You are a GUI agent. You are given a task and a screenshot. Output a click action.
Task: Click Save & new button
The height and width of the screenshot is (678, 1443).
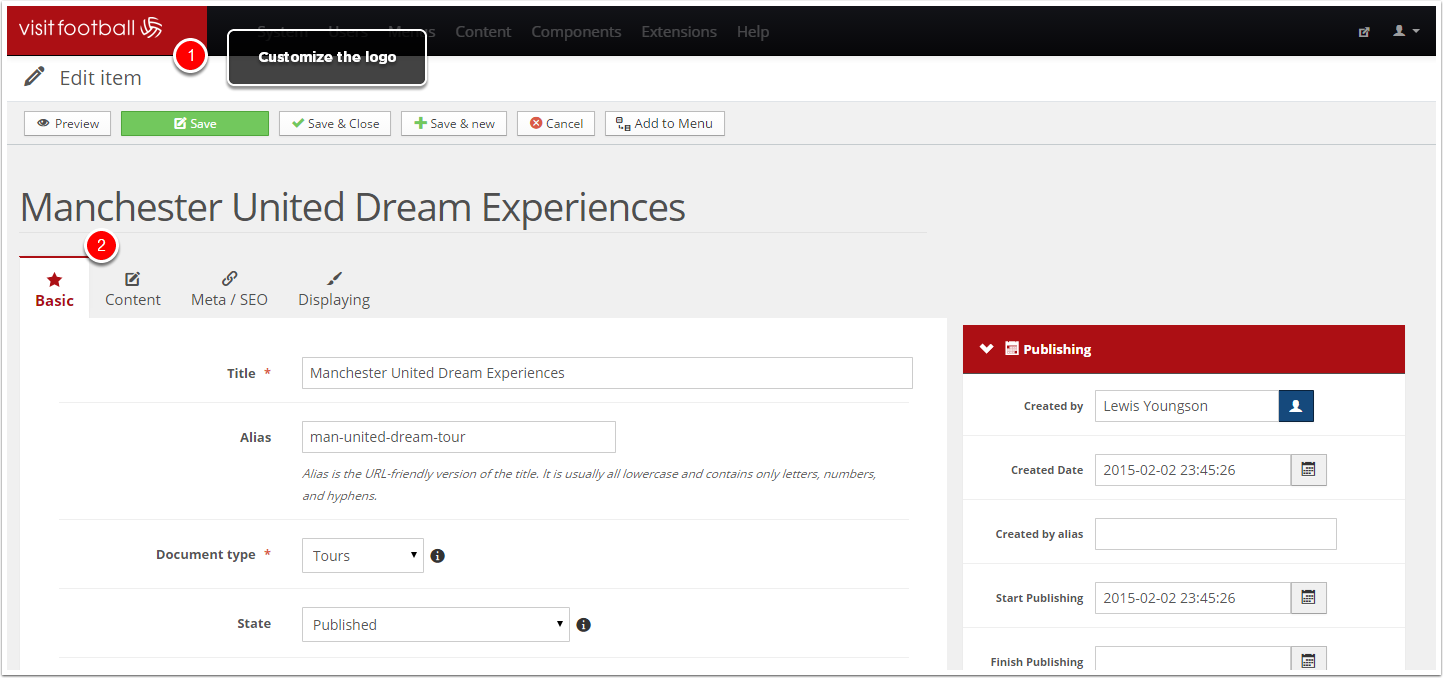[454, 124]
